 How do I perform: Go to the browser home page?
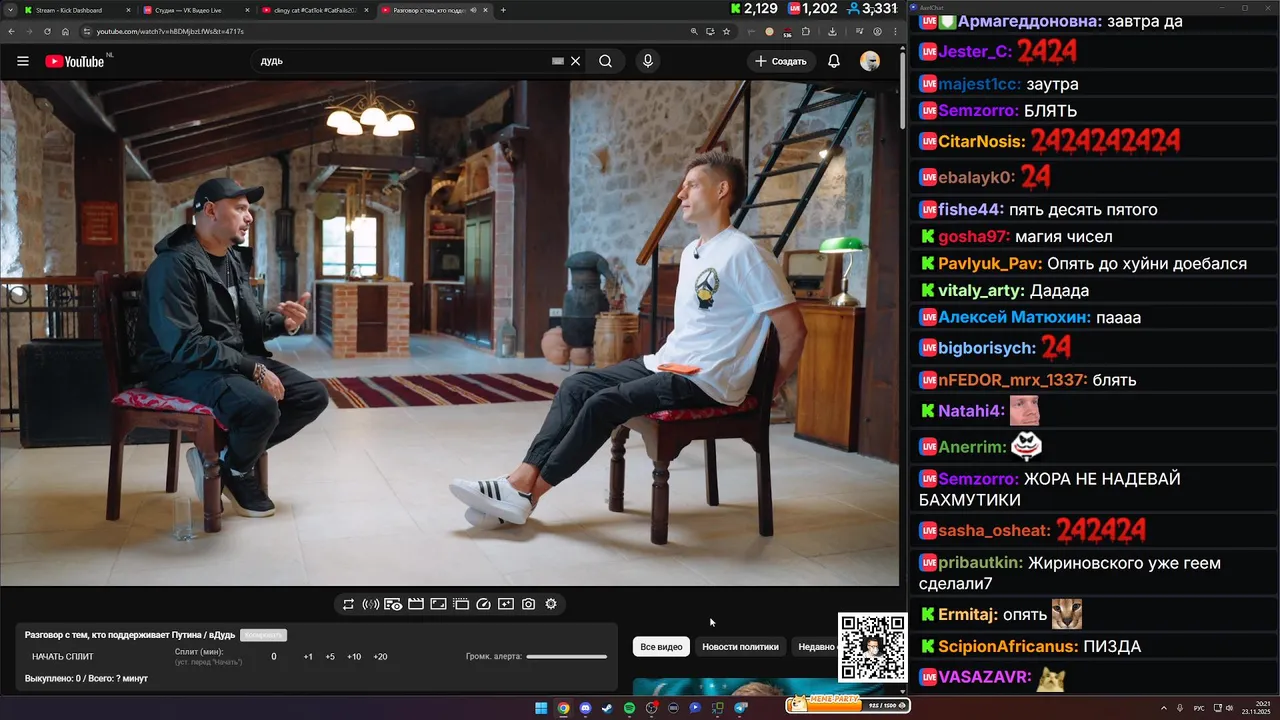click(x=66, y=31)
